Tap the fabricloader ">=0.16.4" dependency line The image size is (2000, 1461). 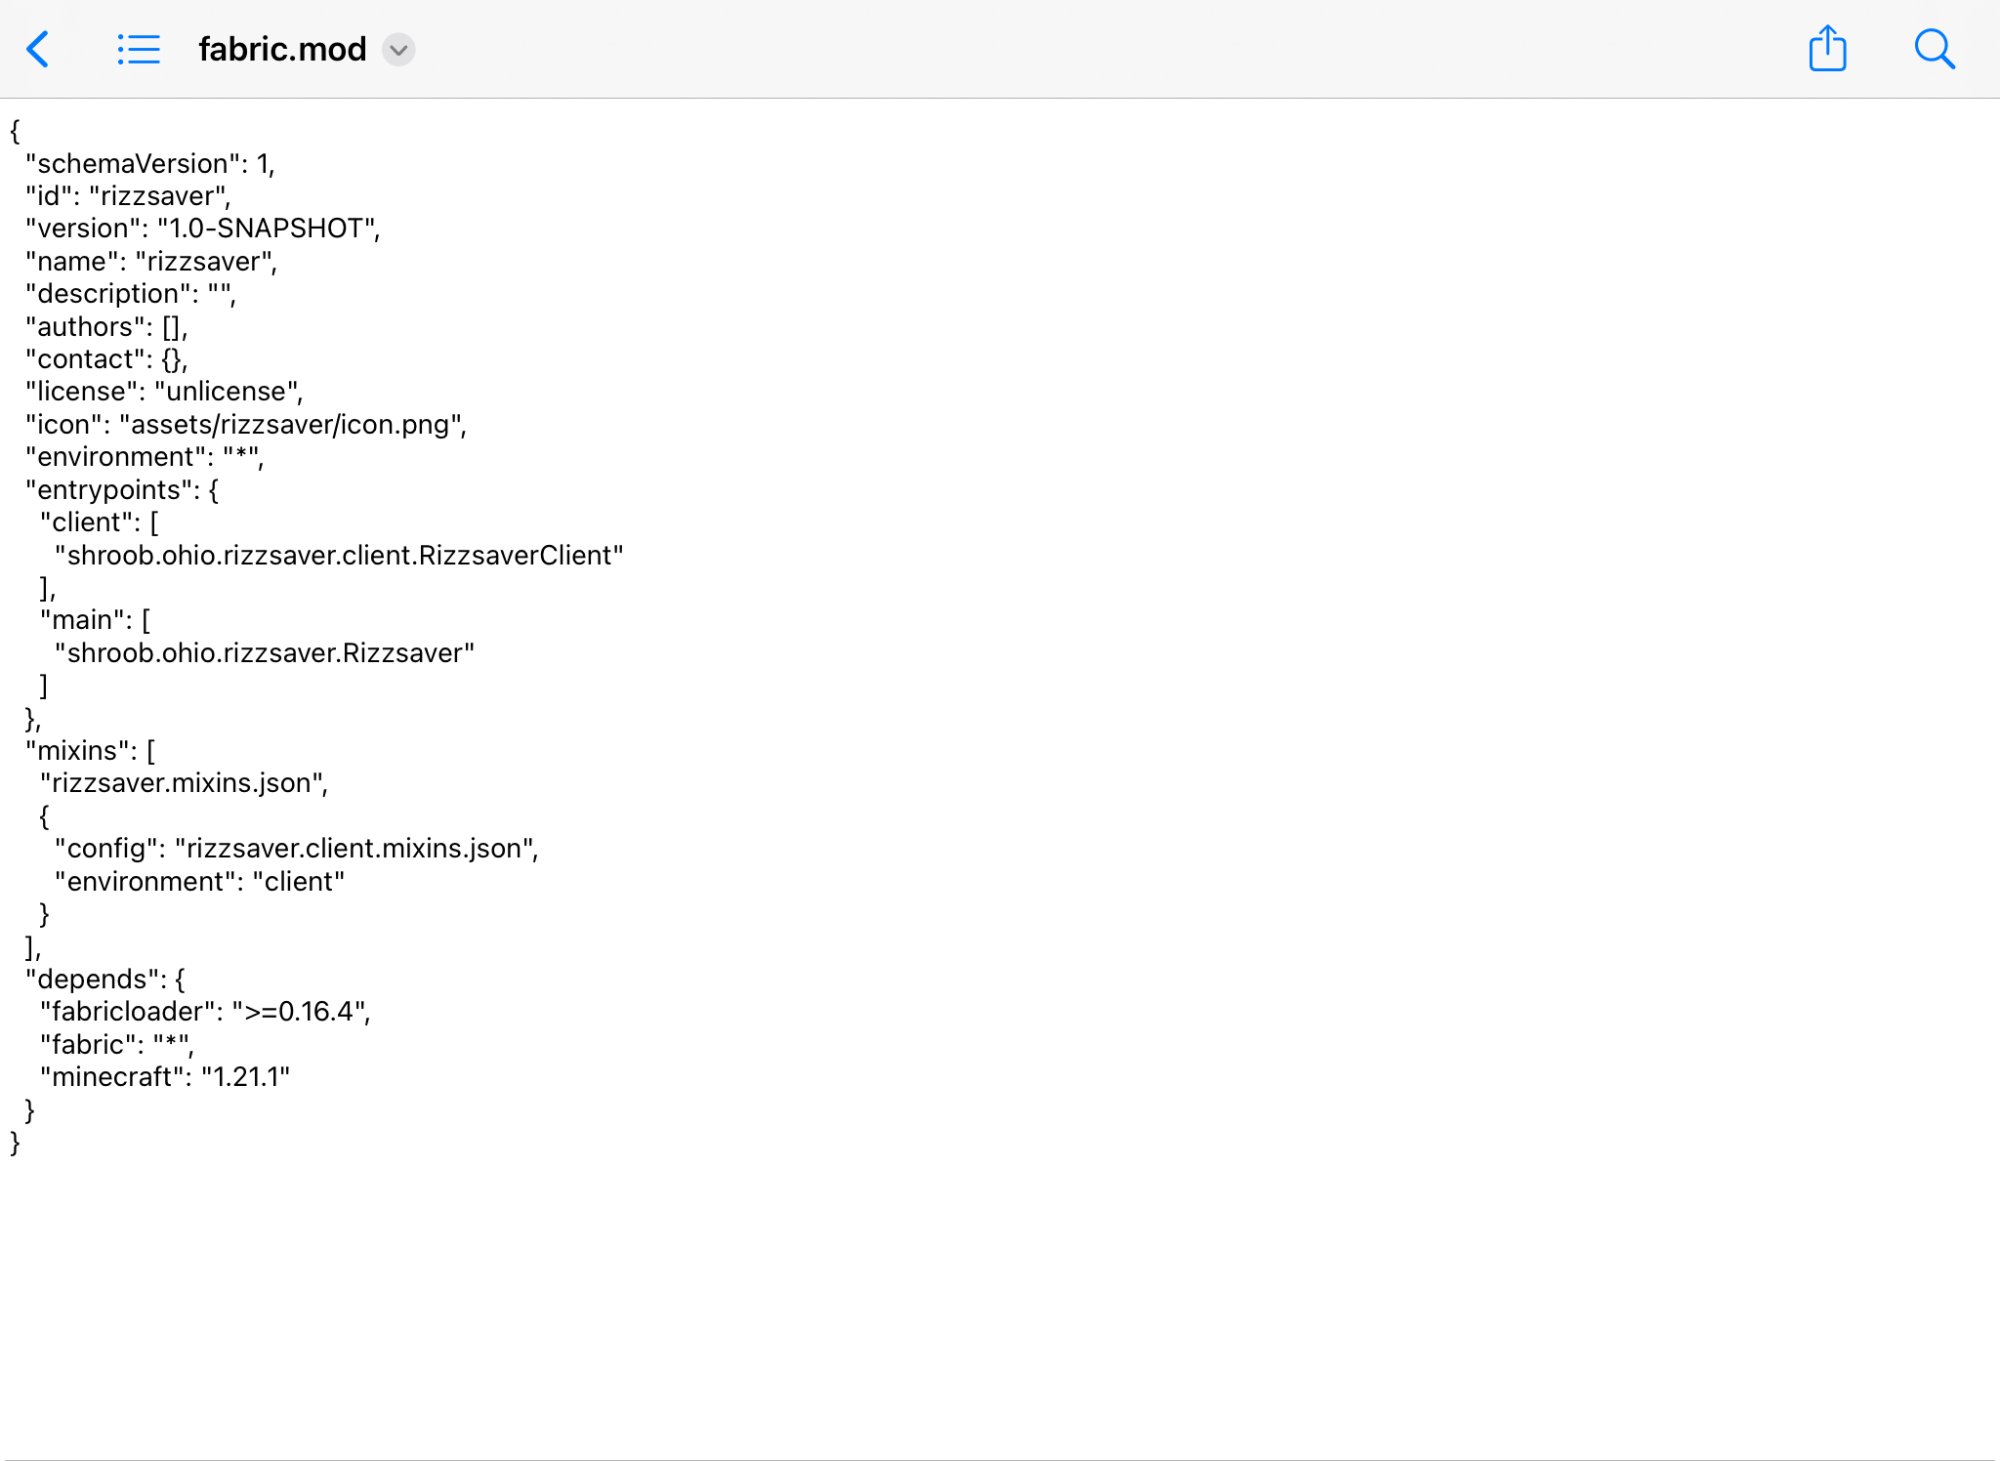(205, 1011)
